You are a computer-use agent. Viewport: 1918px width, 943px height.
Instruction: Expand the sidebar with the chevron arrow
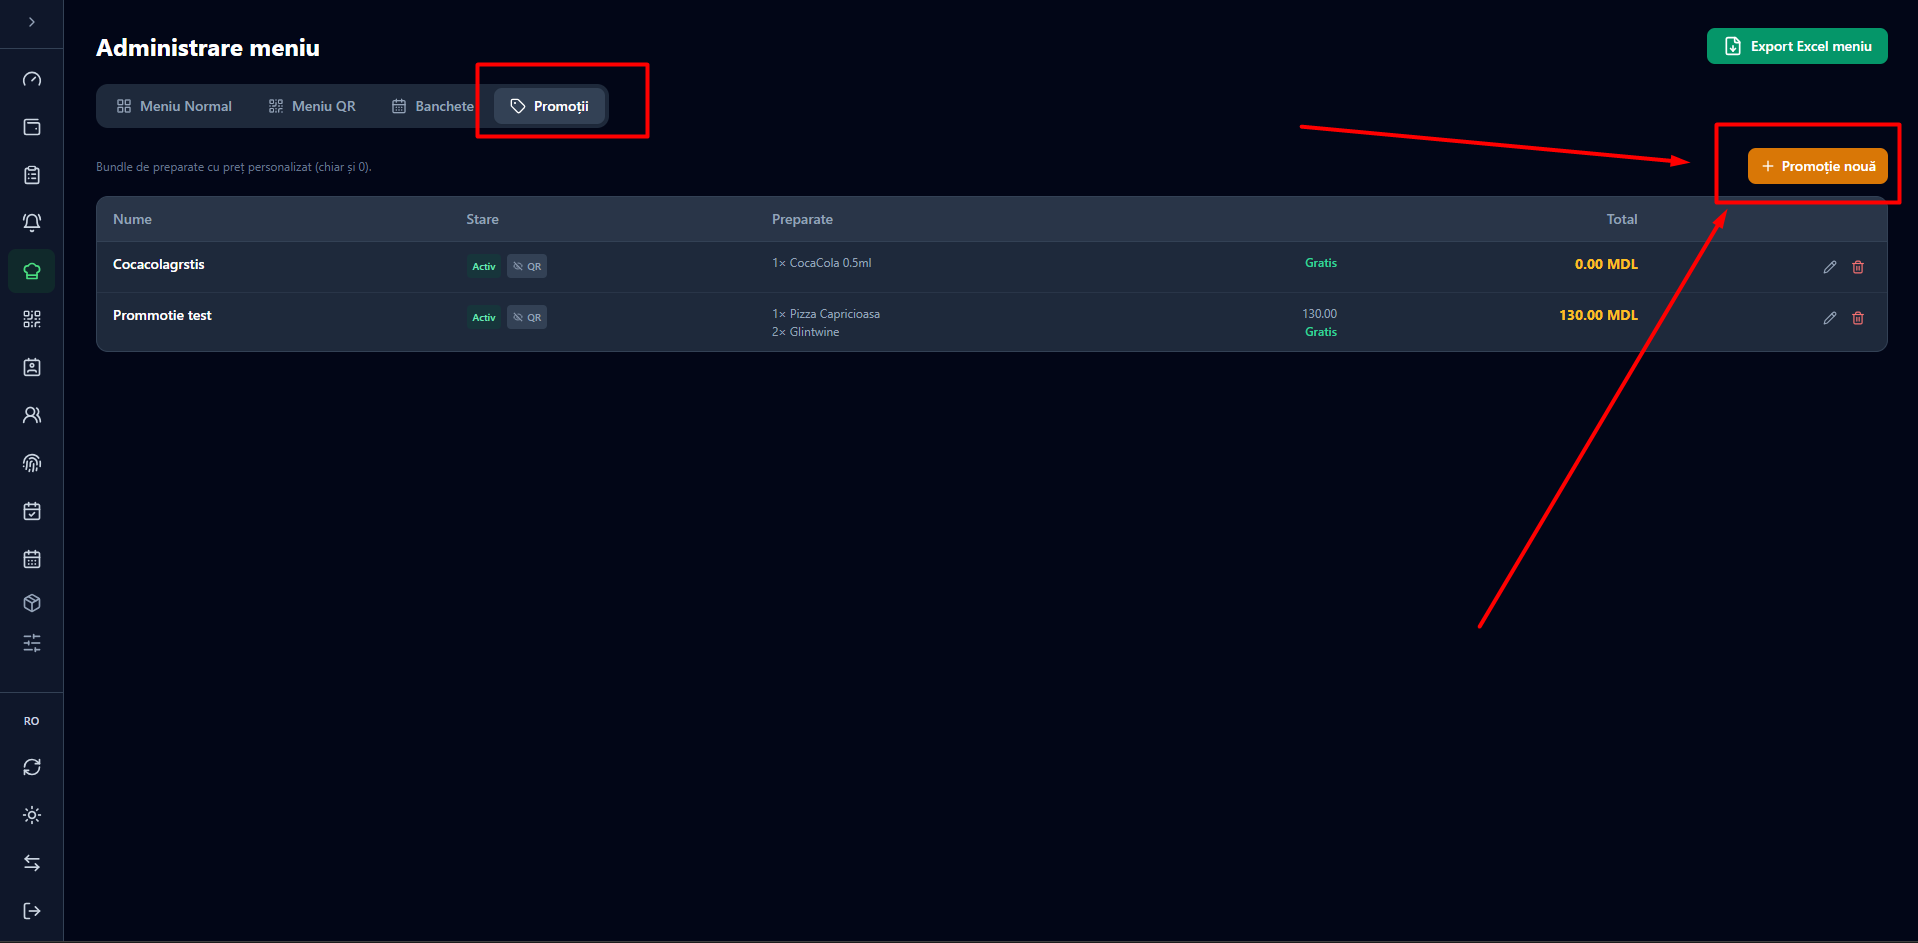(32, 22)
